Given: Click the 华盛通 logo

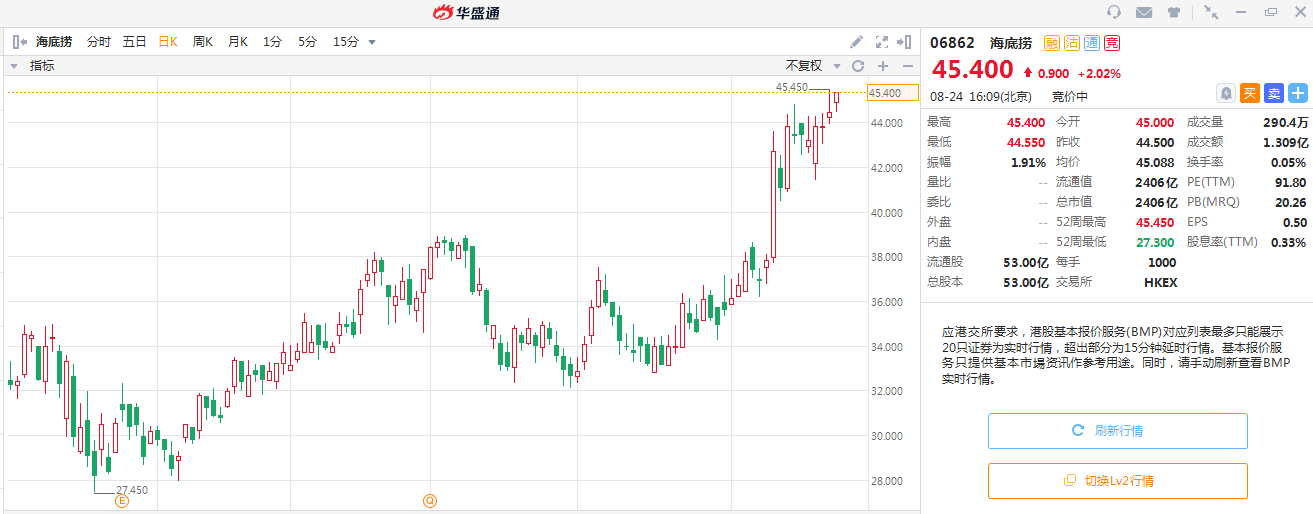Looking at the screenshot, I should point(466,12).
